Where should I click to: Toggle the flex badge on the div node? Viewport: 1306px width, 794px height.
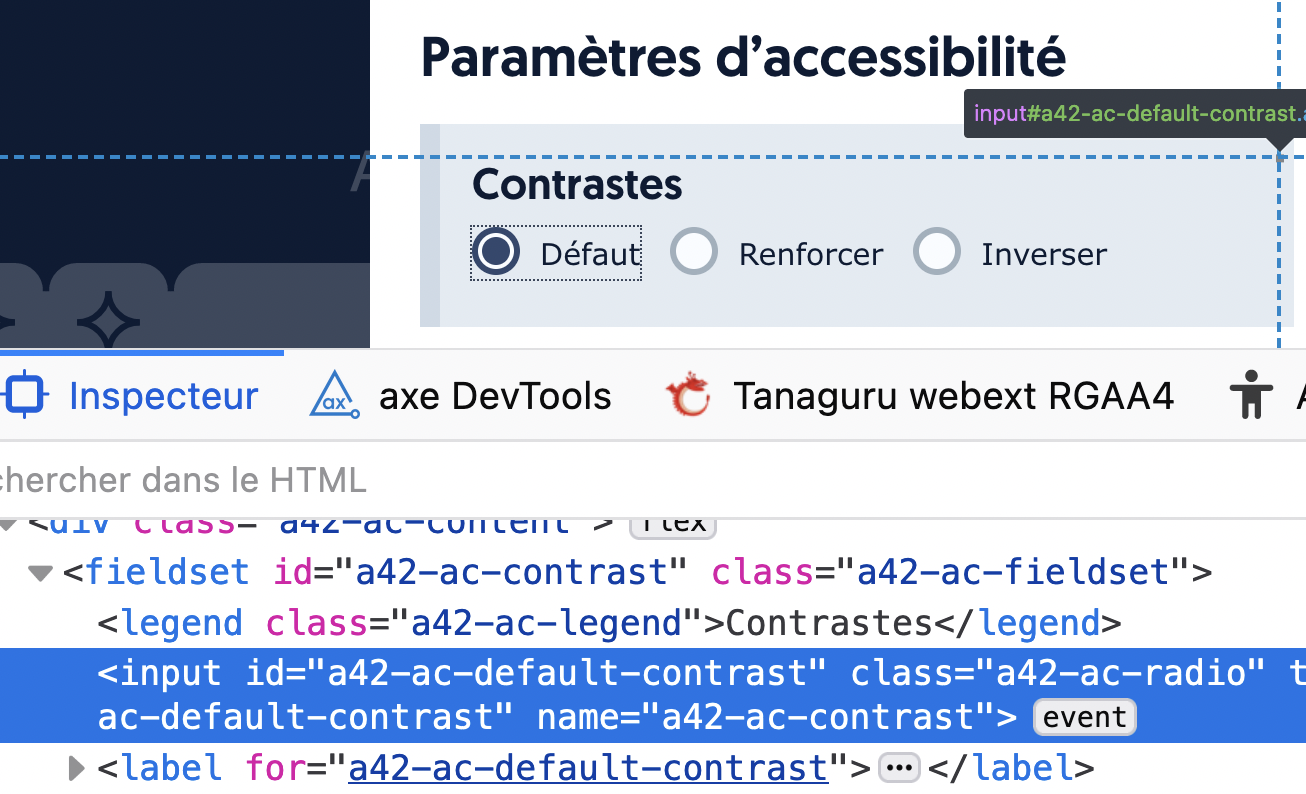click(x=675, y=523)
